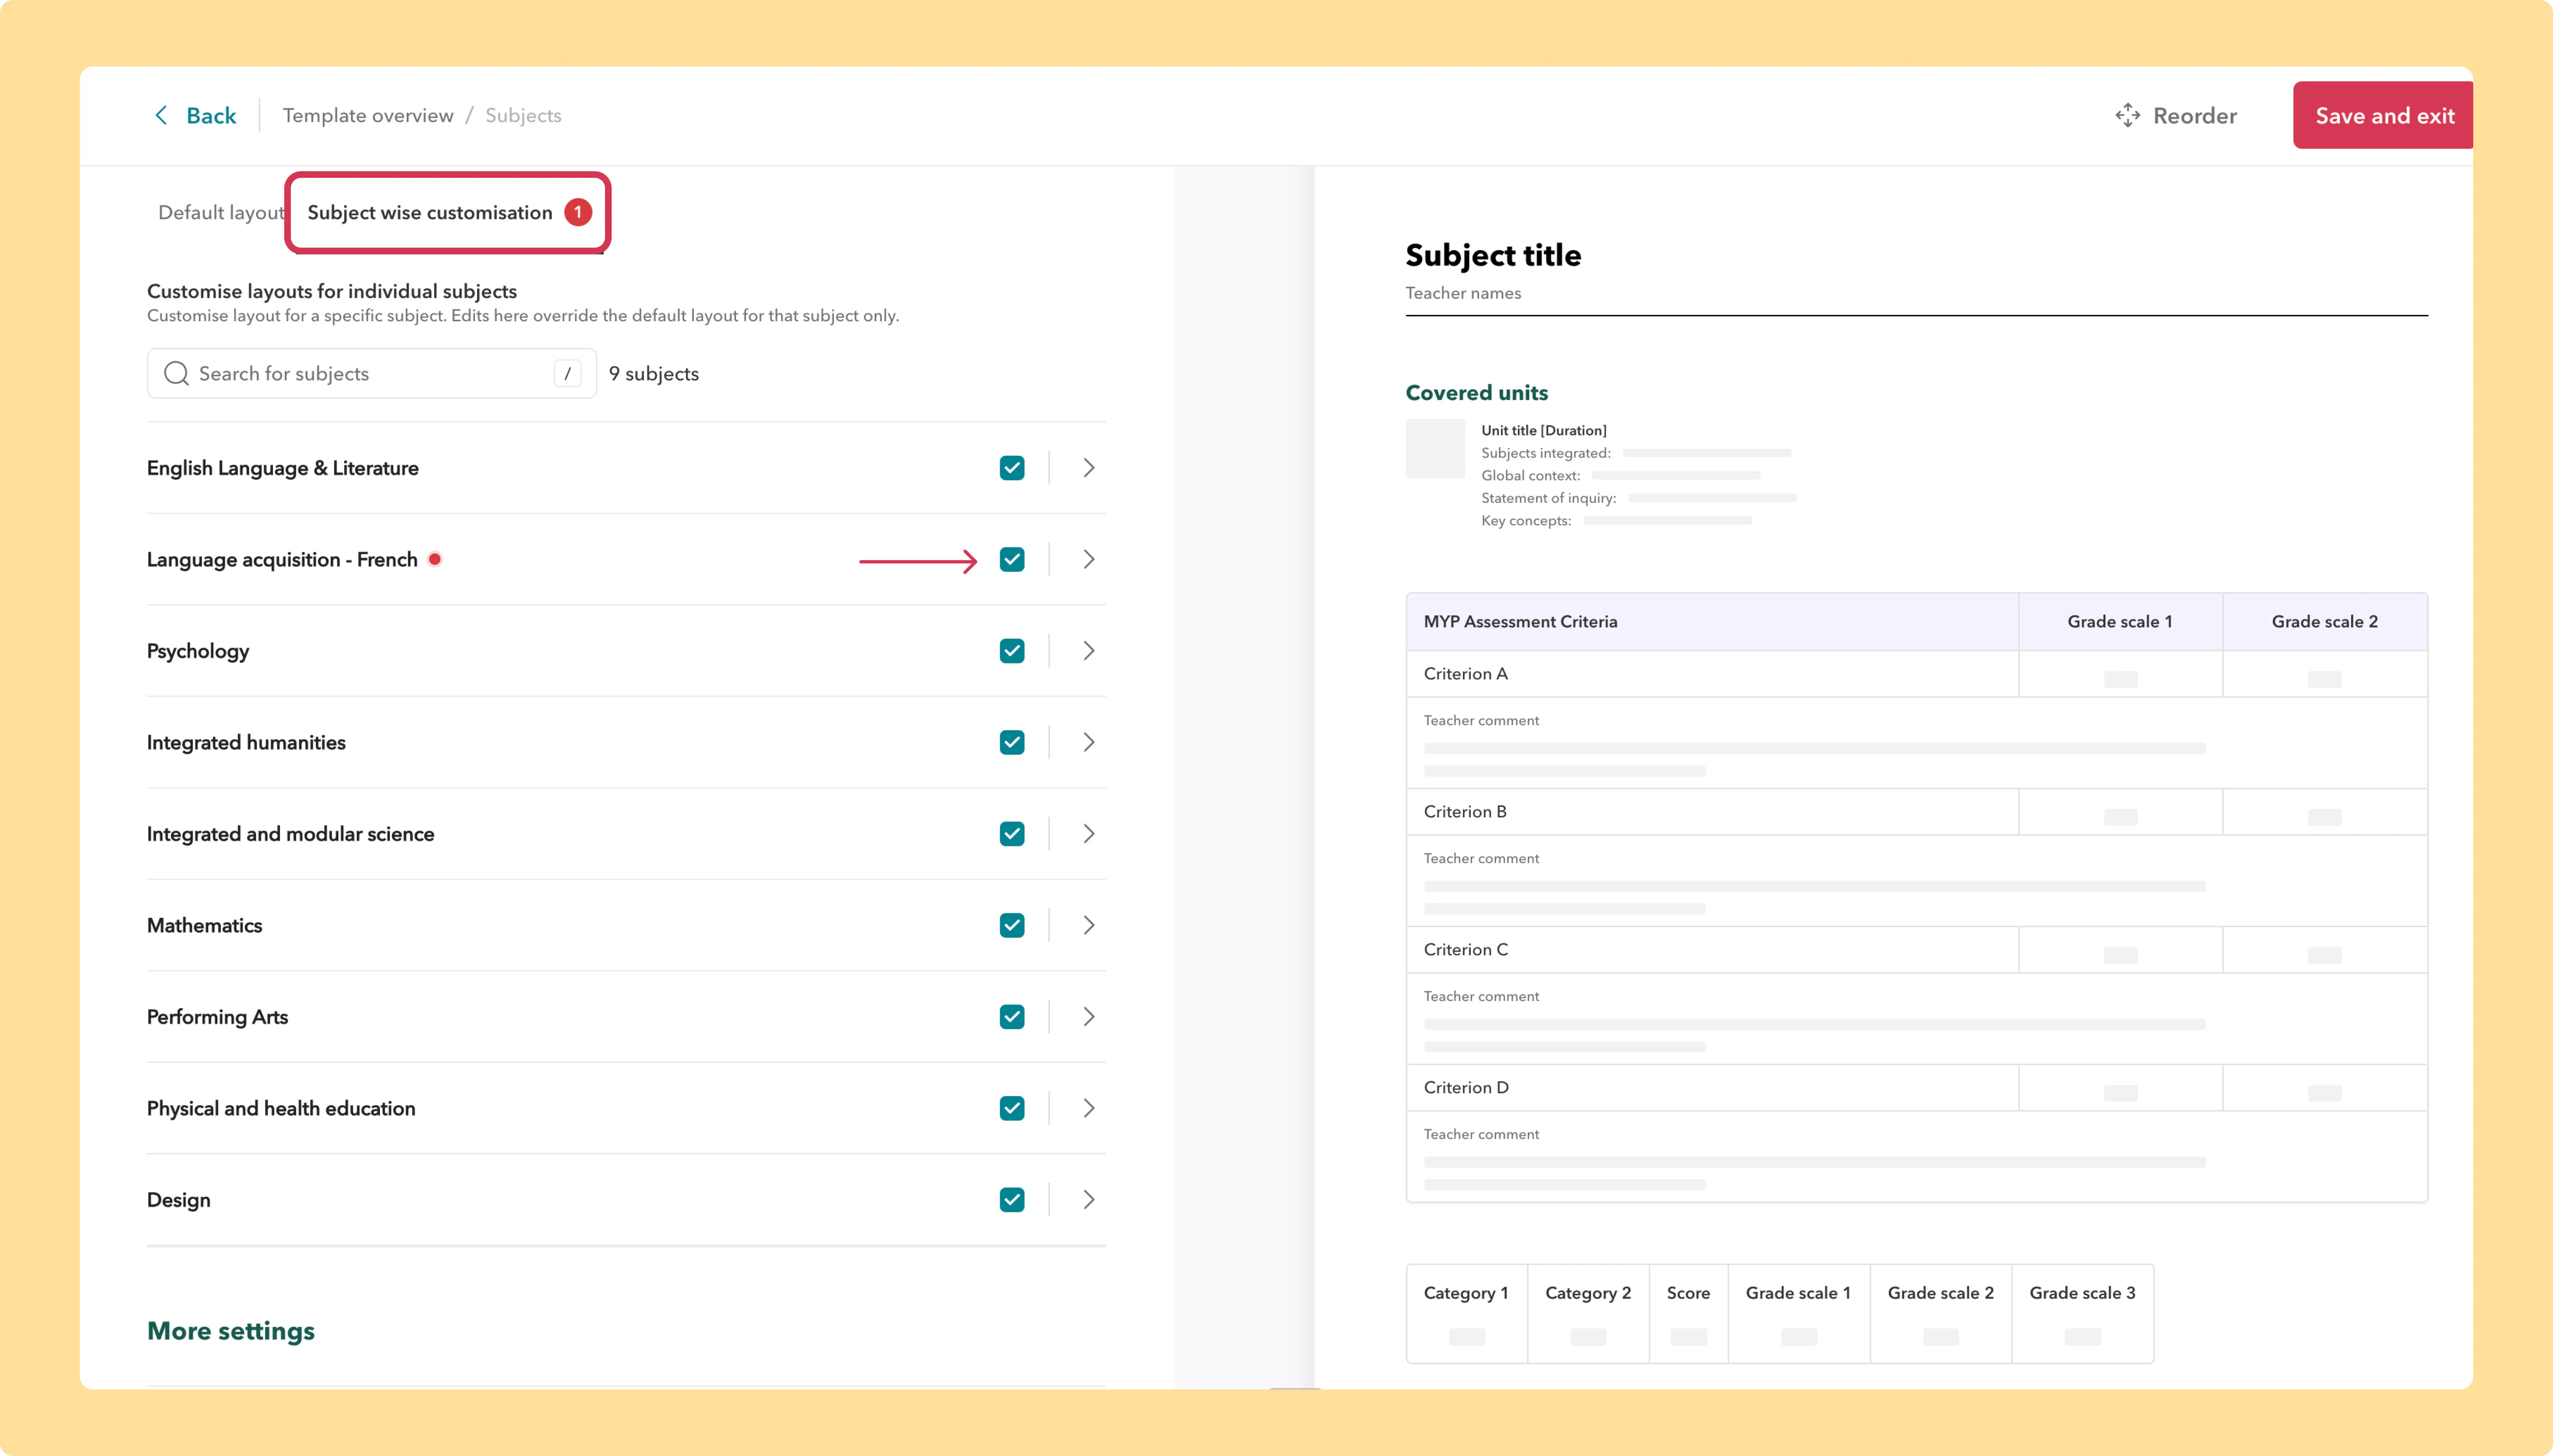
Task: Toggle the Performing Arts checkbox
Action: coord(1012,1017)
